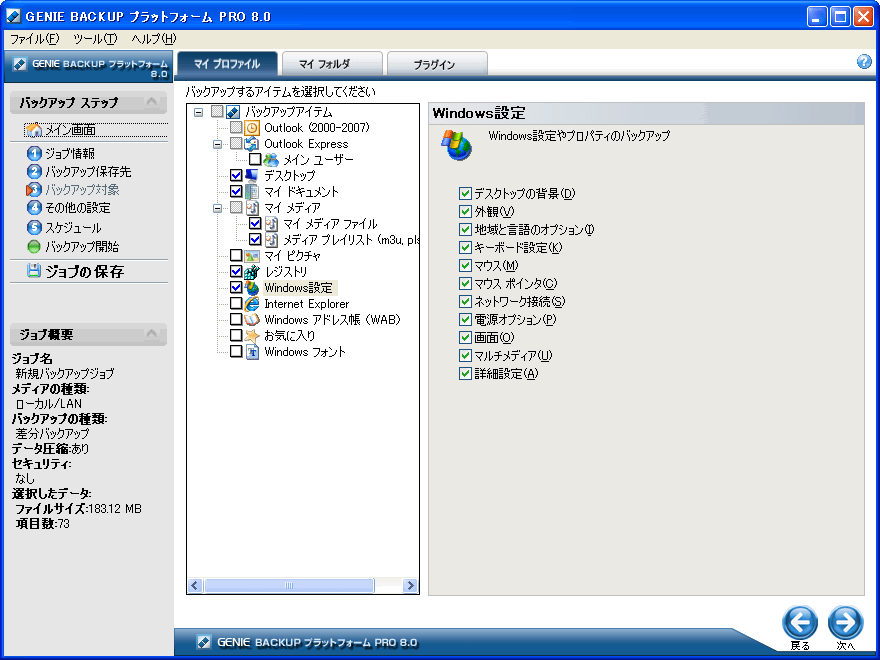Open the ヘルプ(H) menu

[153, 39]
